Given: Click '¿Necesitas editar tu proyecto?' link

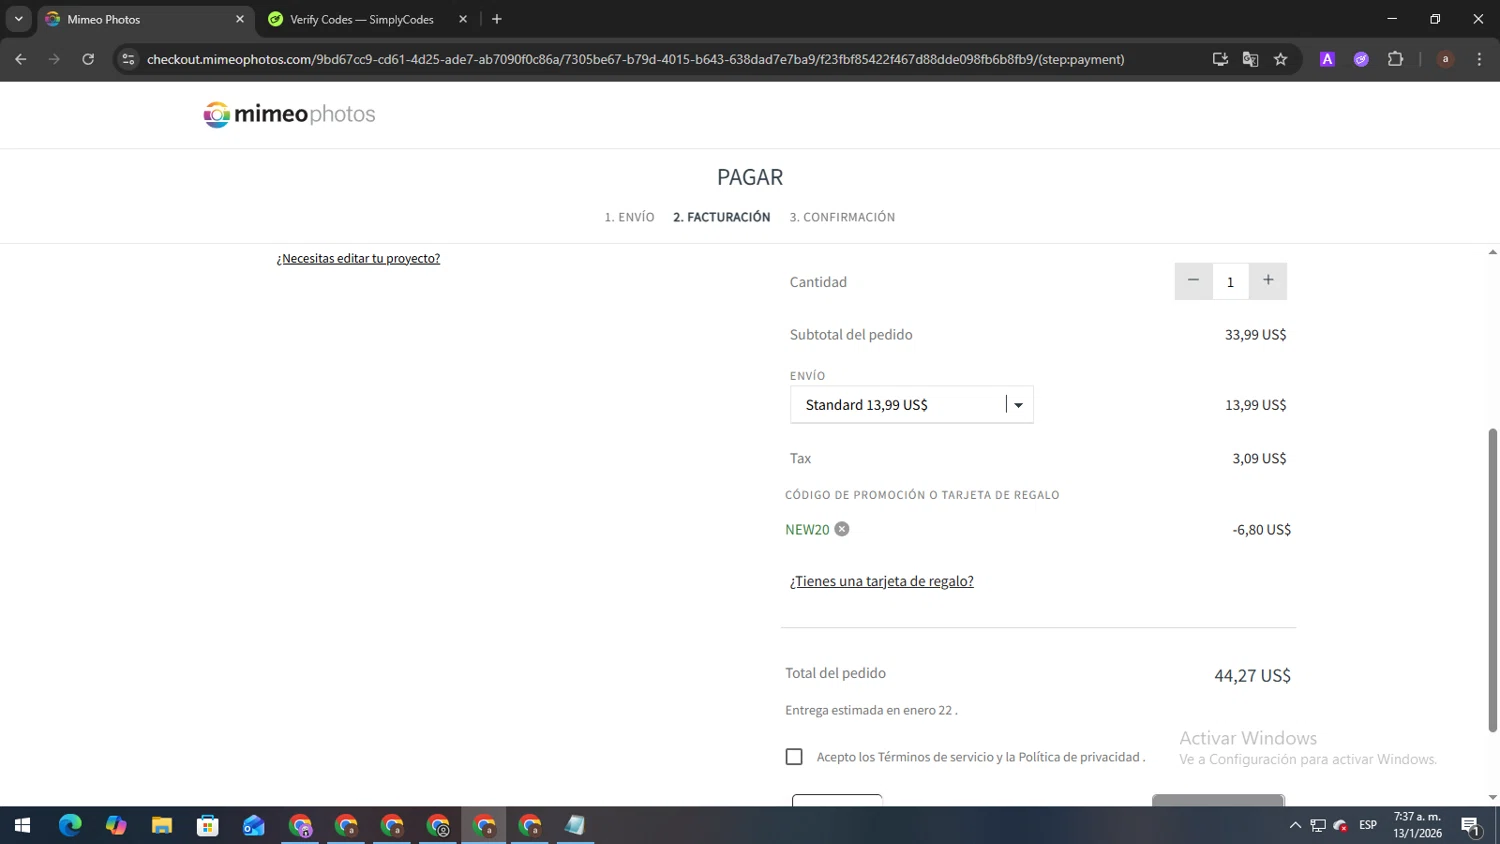Looking at the screenshot, I should tap(358, 258).
